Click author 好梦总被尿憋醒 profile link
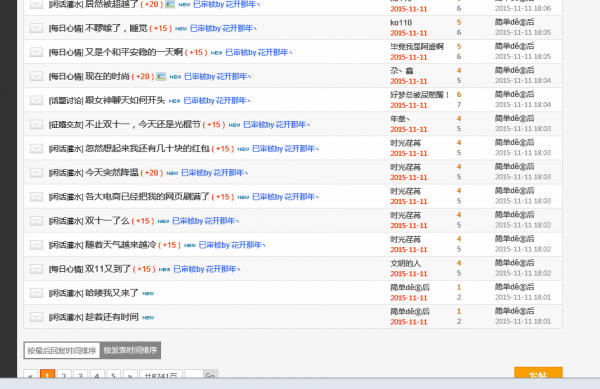This screenshot has height=389, width=600. (419, 94)
